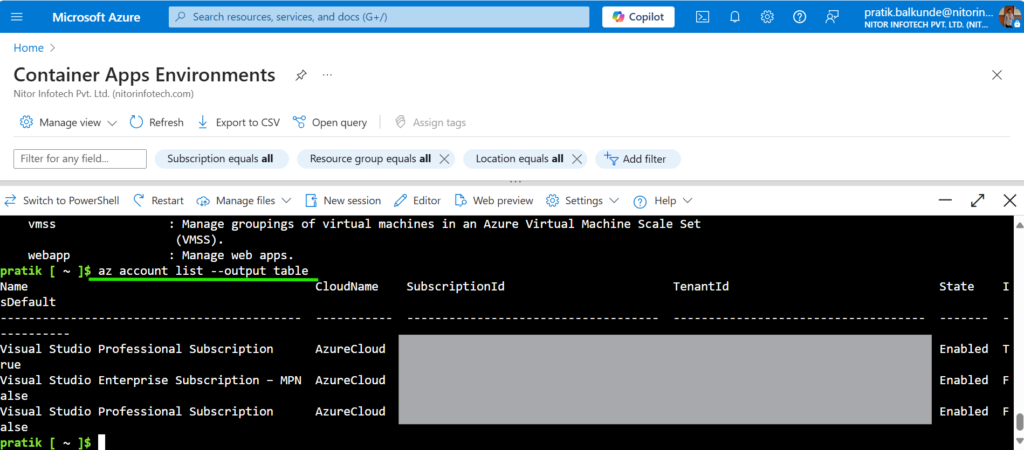The image size is (1024, 450).
Task: Click the pane divider ellipsis handle
Action: pyautogui.click(x=515, y=182)
